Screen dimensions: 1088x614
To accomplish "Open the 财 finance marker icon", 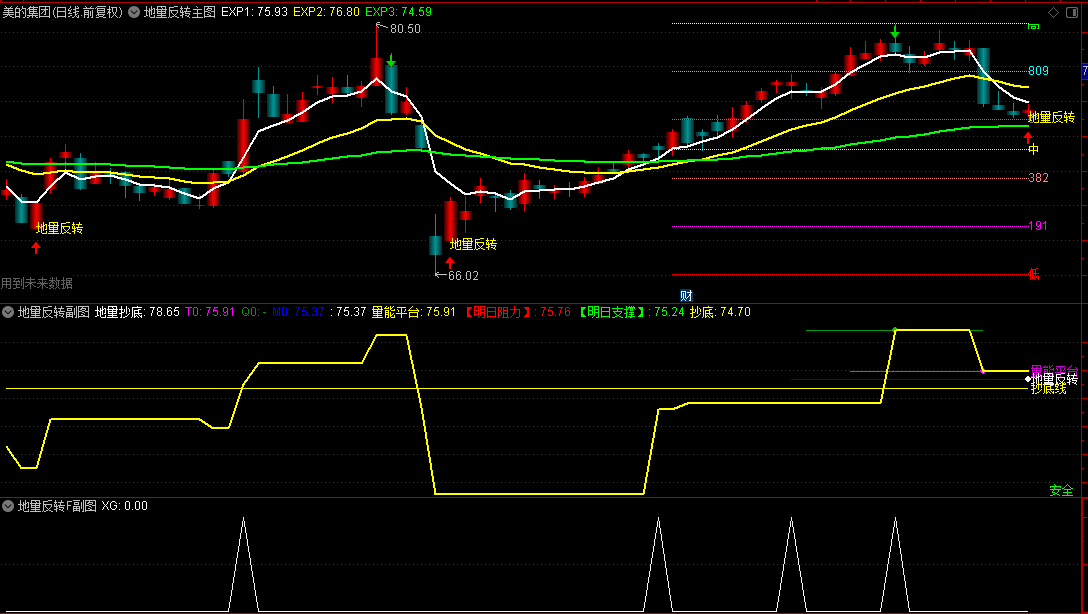I will [686, 296].
